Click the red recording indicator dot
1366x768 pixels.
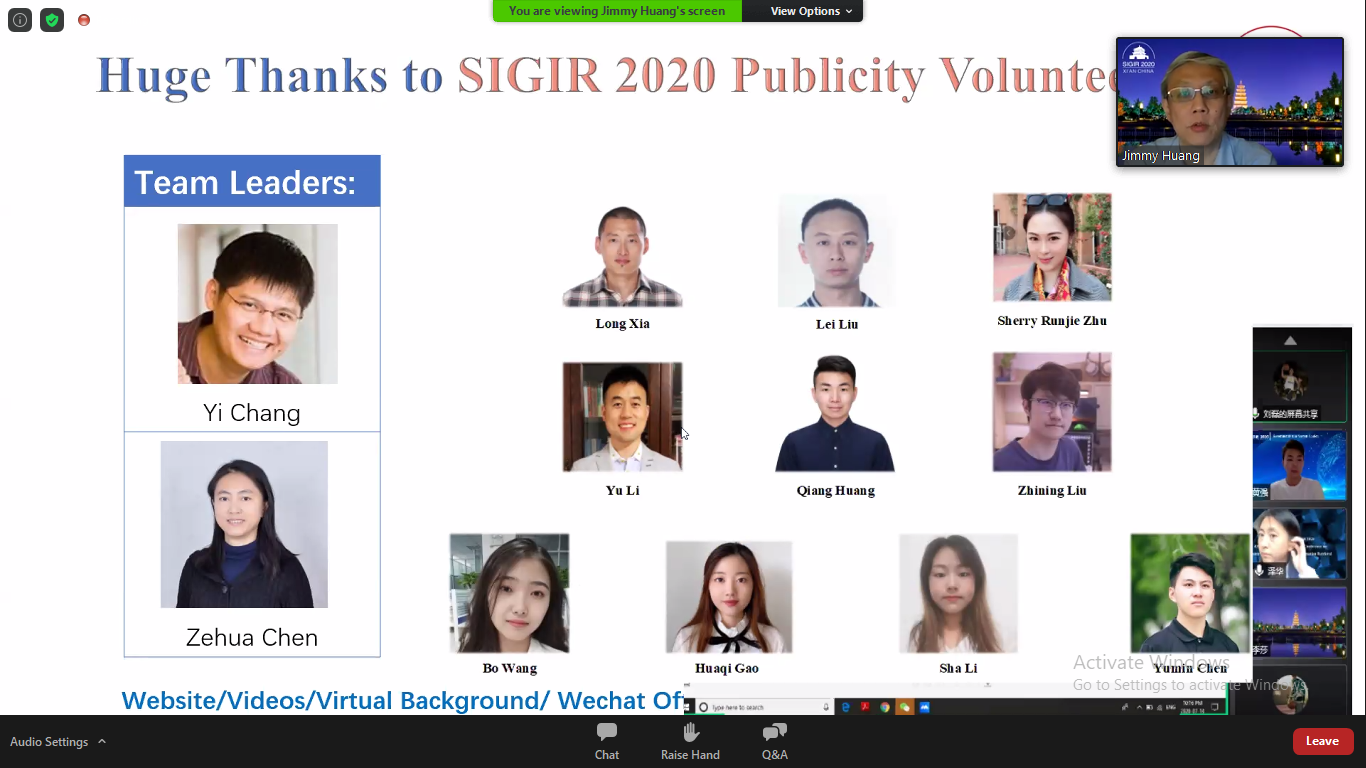click(x=84, y=20)
